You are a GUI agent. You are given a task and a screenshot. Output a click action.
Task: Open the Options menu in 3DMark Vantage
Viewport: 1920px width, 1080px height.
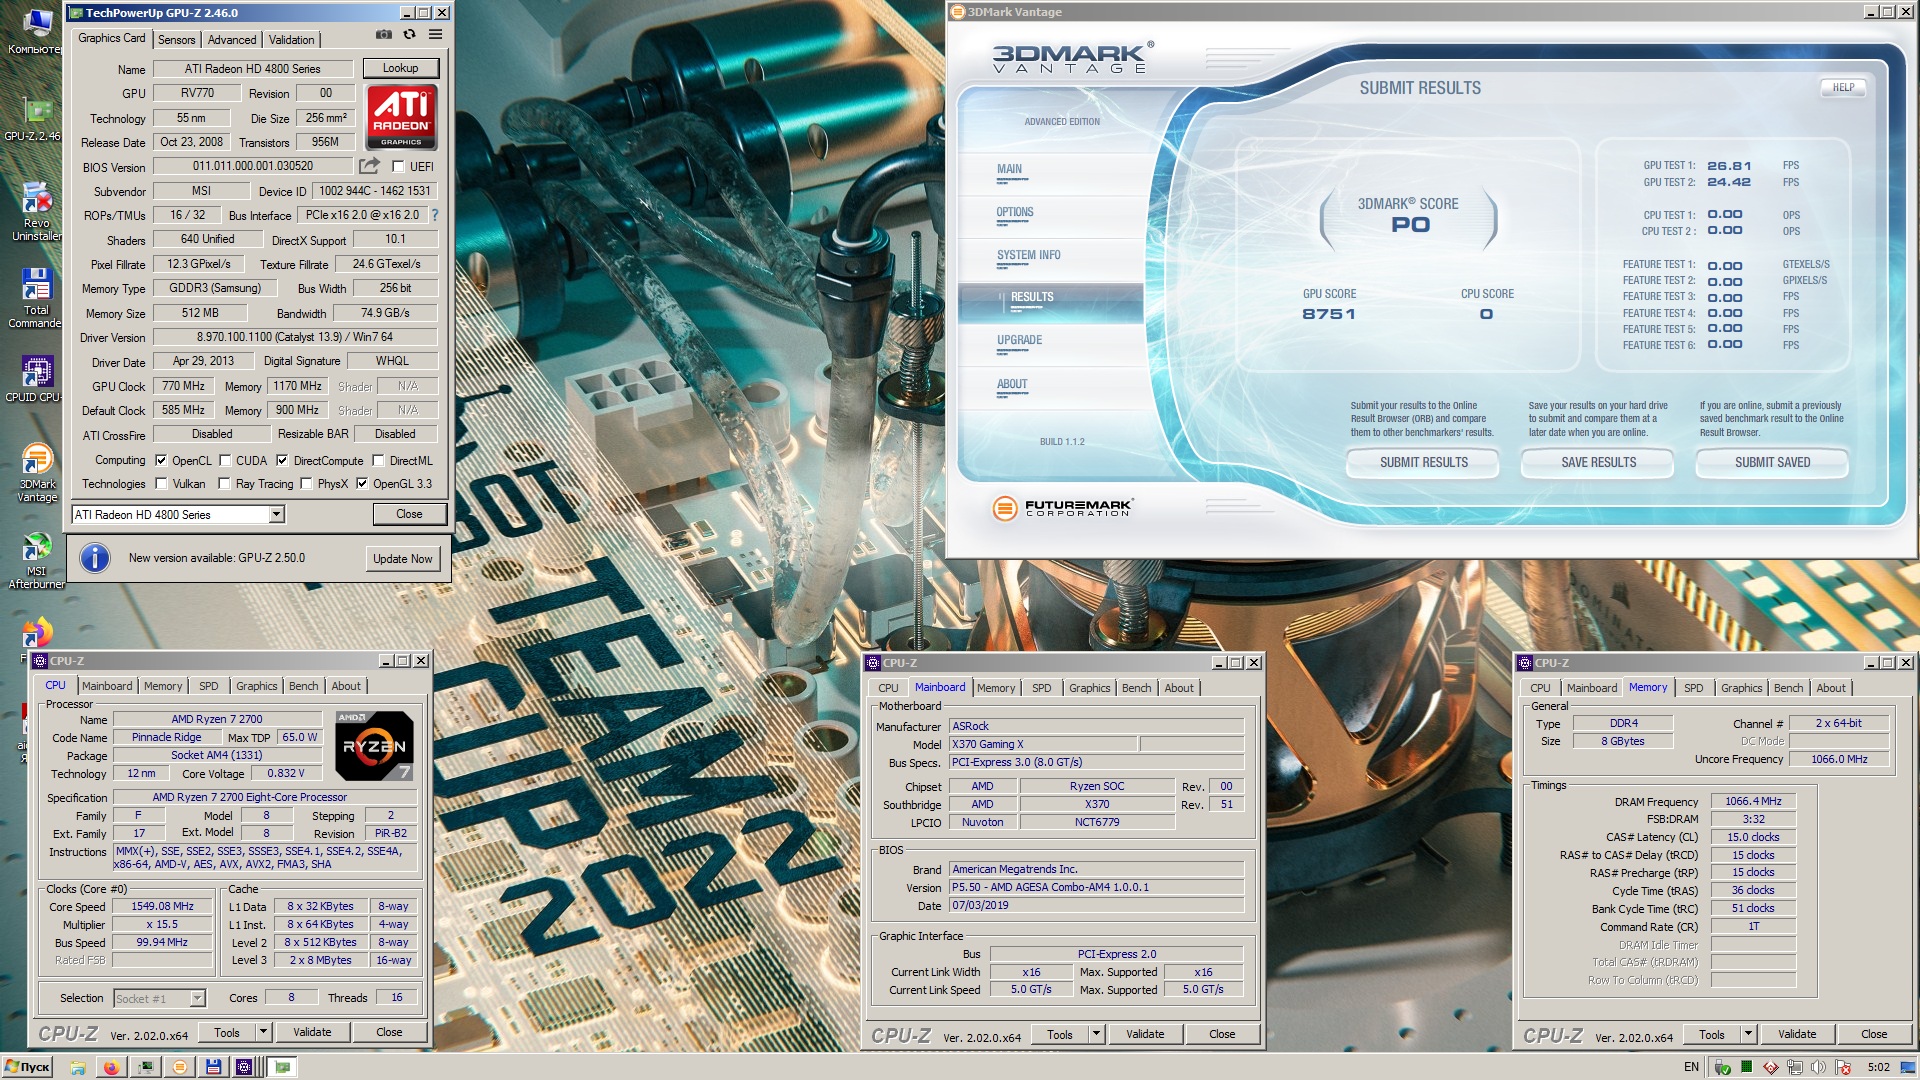click(x=1015, y=212)
